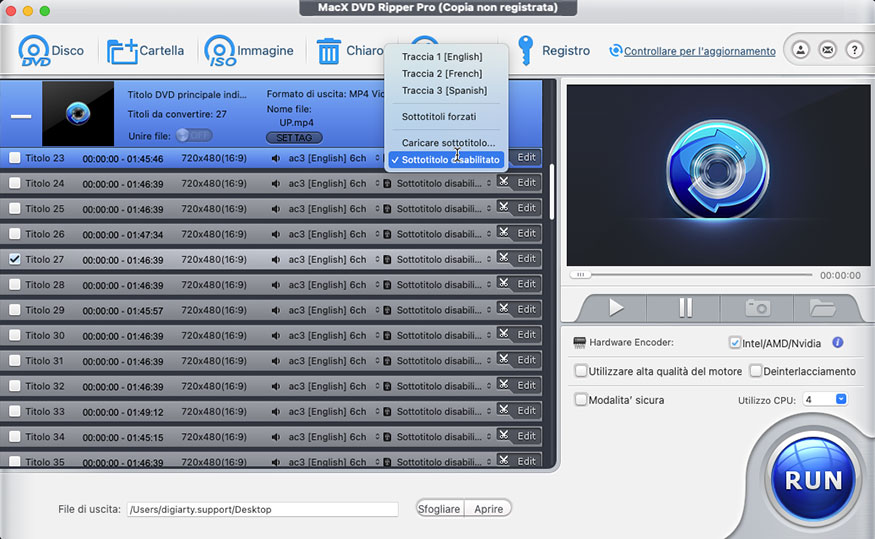
Task: Enable Deinterlacciamento option
Action: pyautogui.click(x=756, y=371)
